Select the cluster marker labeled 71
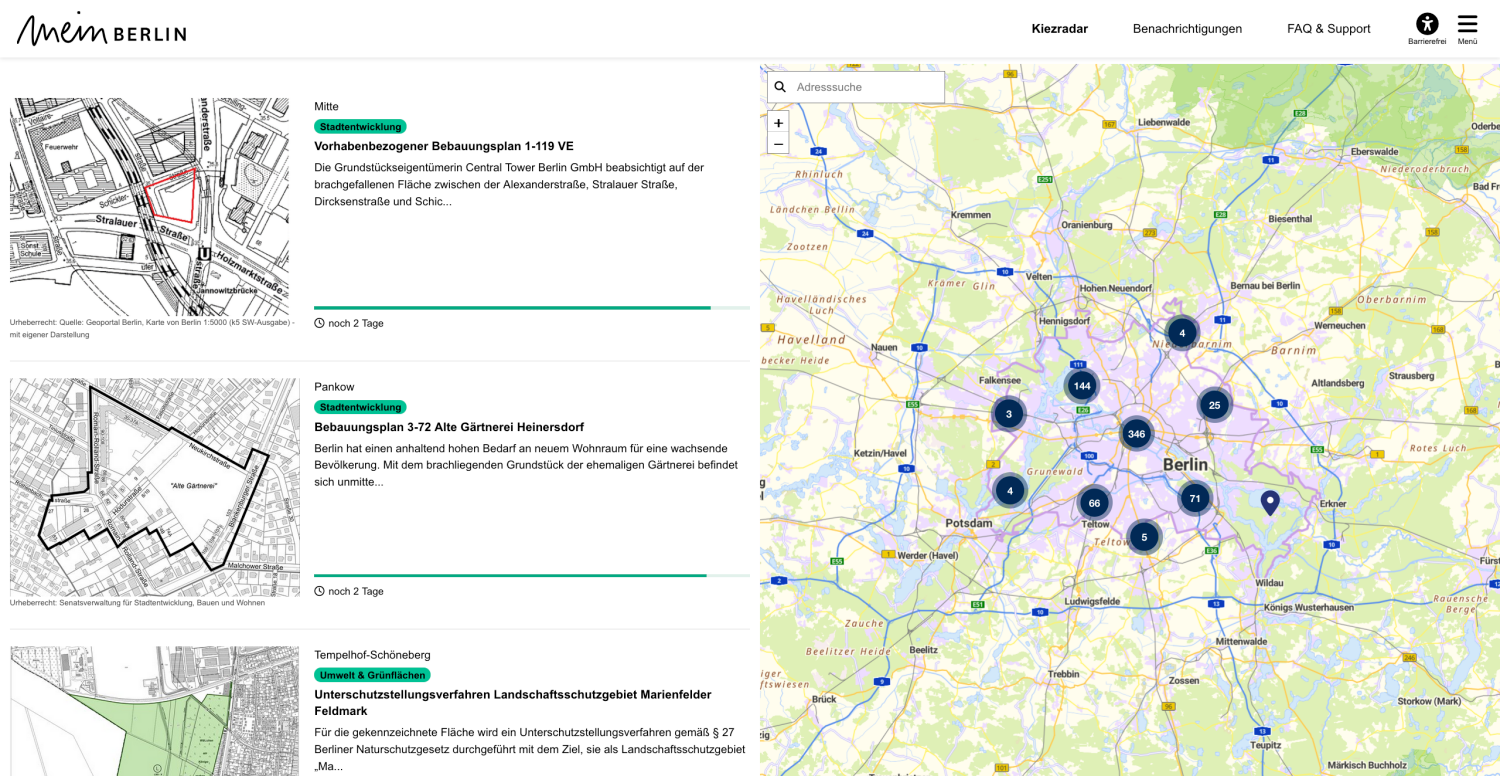Screen dimensions: 1500x776 point(1195,498)
